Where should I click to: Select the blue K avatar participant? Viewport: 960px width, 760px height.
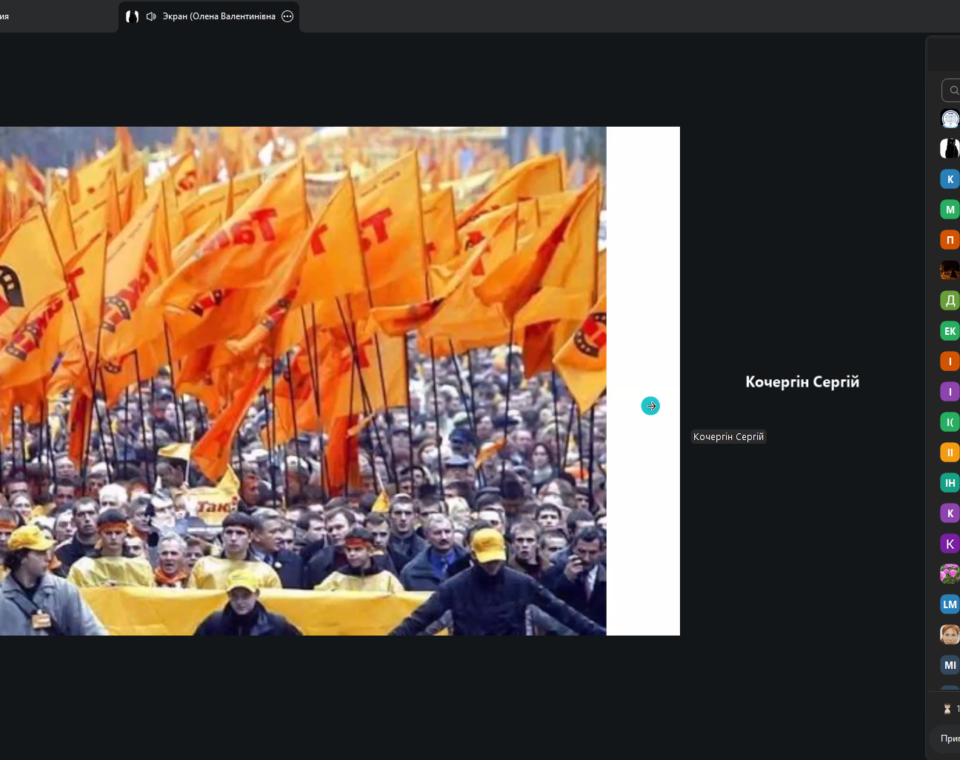click(x=950, y=179)
